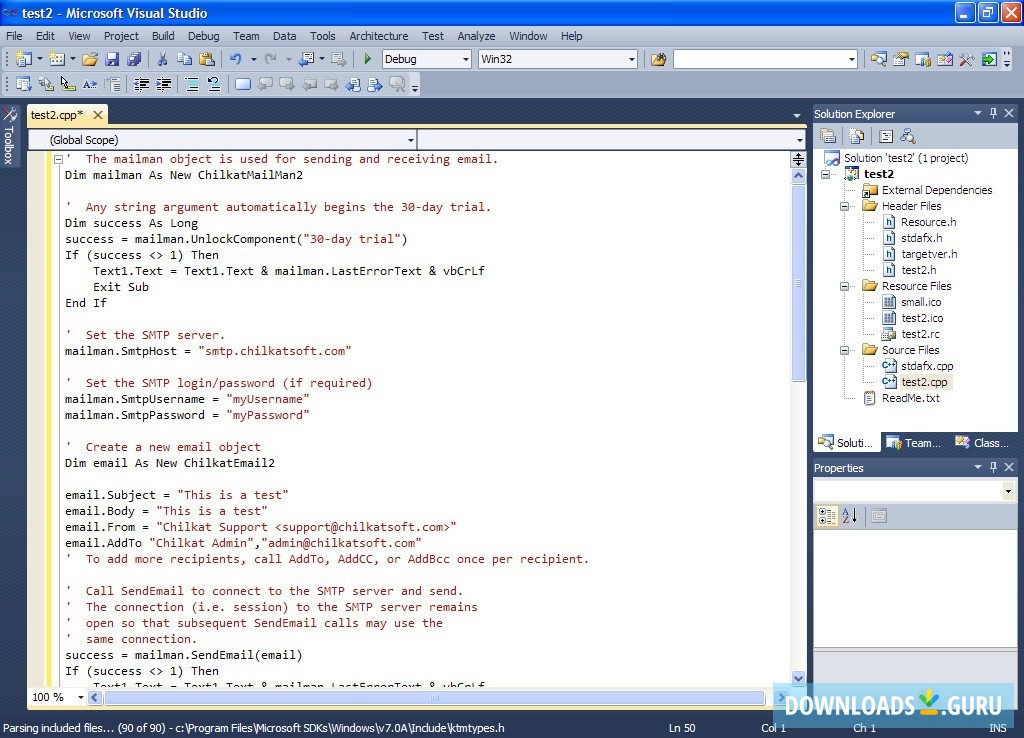
Task: Select Resource.h in Header Files
Action: point(928,222)
